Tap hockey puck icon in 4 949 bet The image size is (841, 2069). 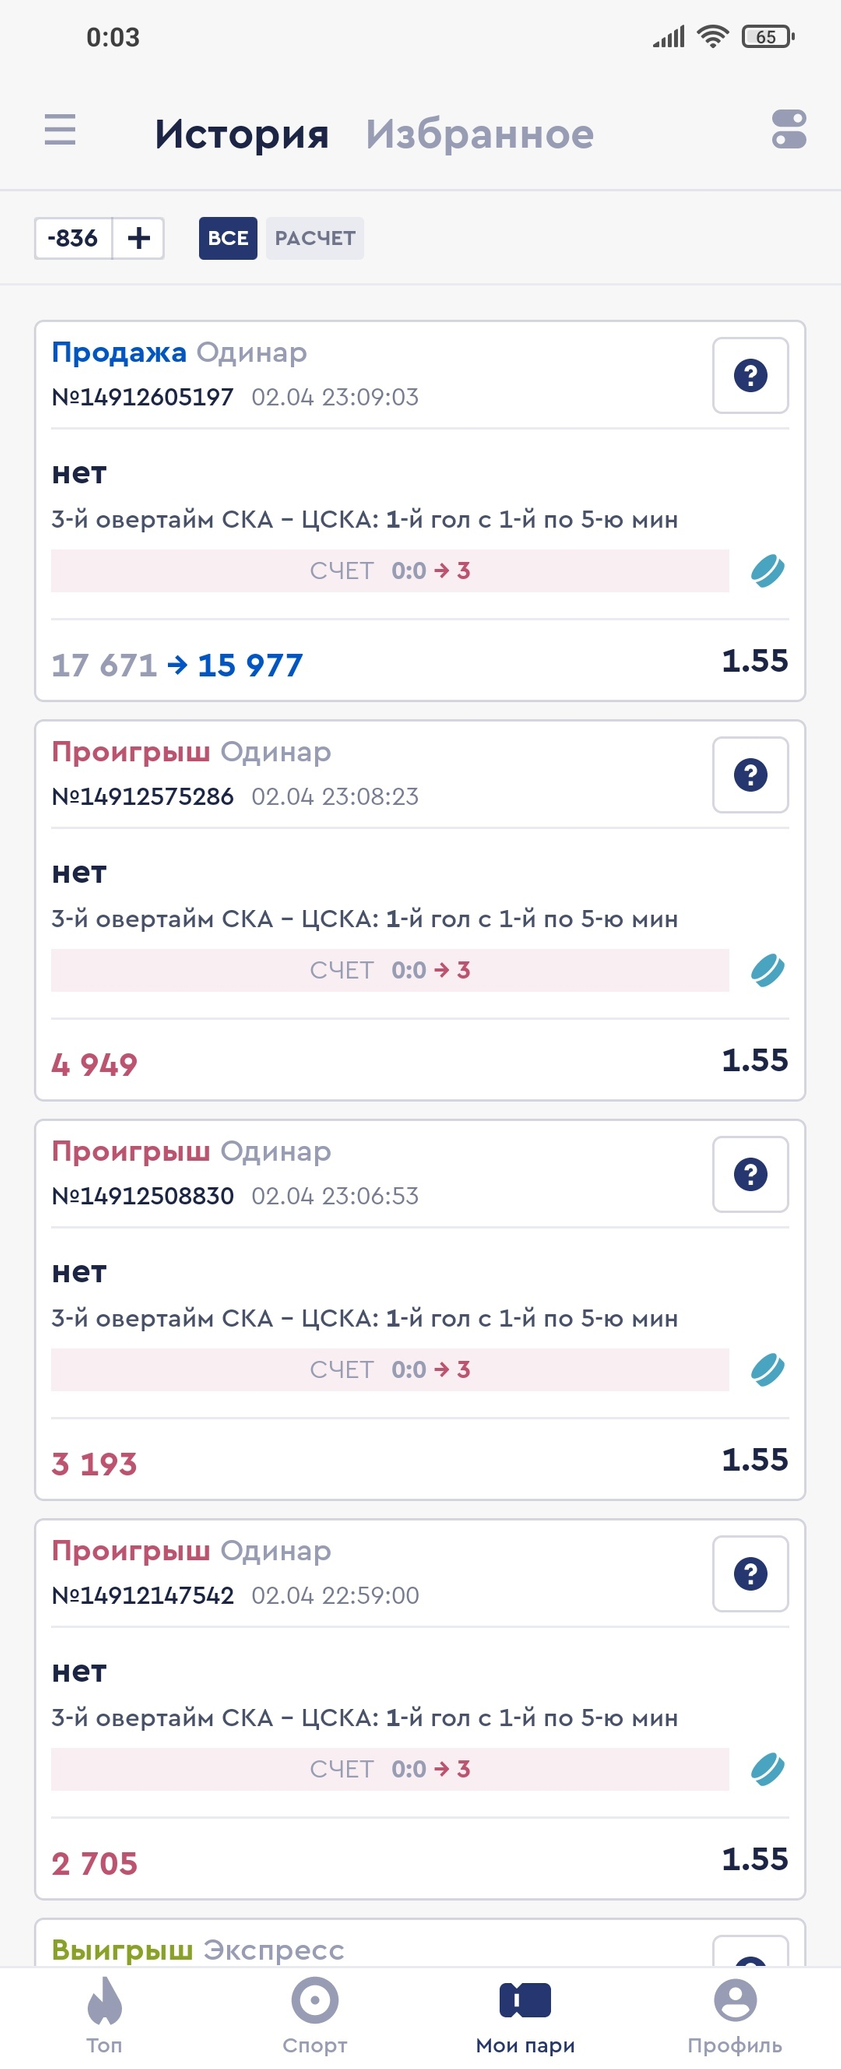[768, 970]
